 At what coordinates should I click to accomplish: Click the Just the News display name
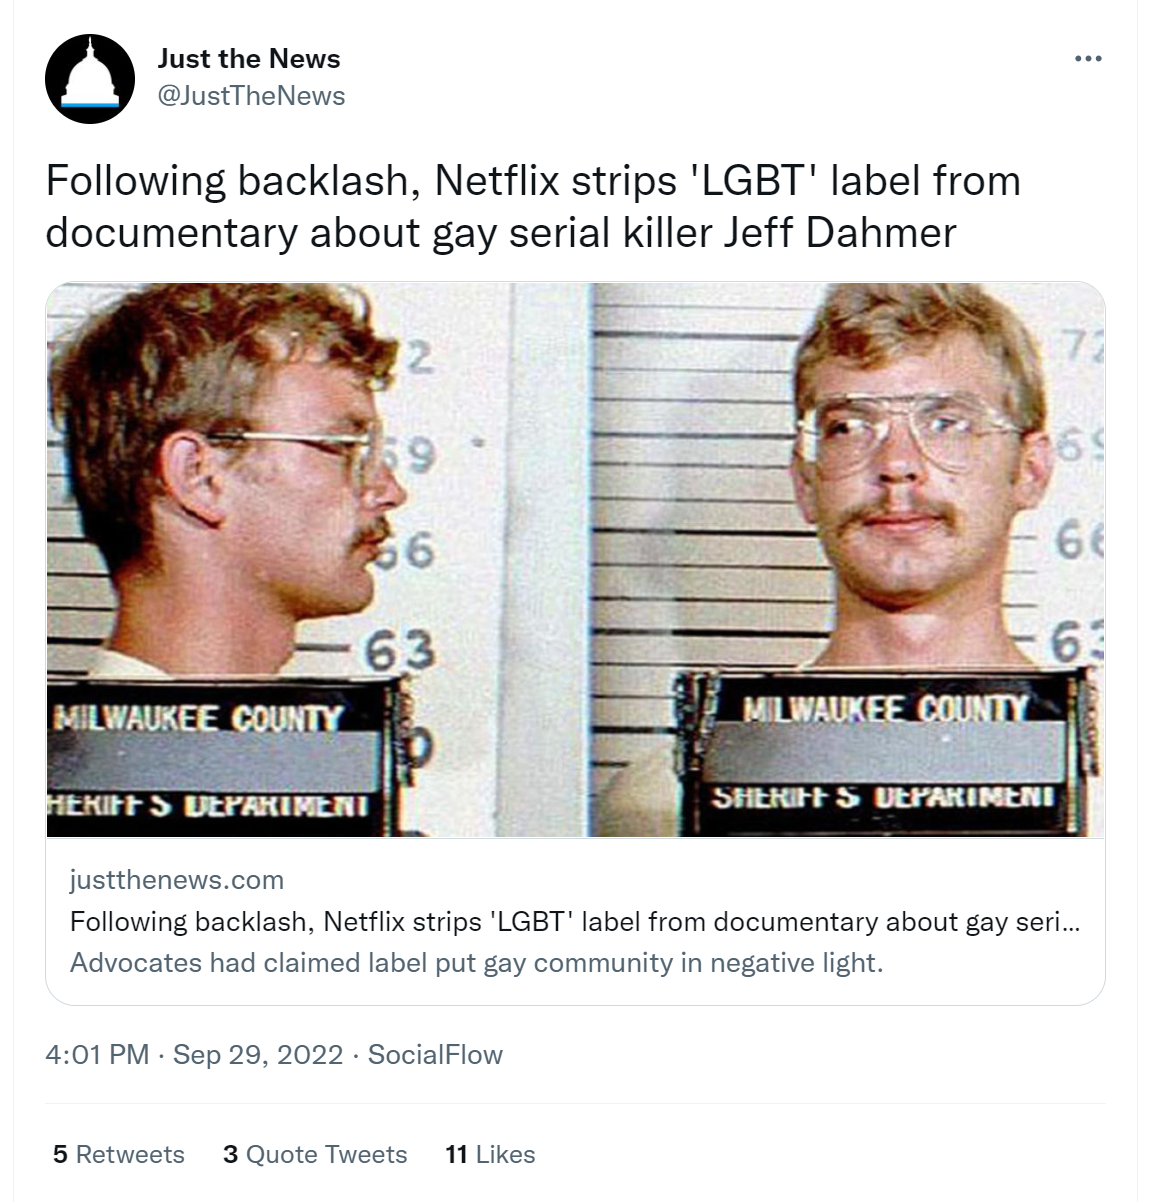249,59
